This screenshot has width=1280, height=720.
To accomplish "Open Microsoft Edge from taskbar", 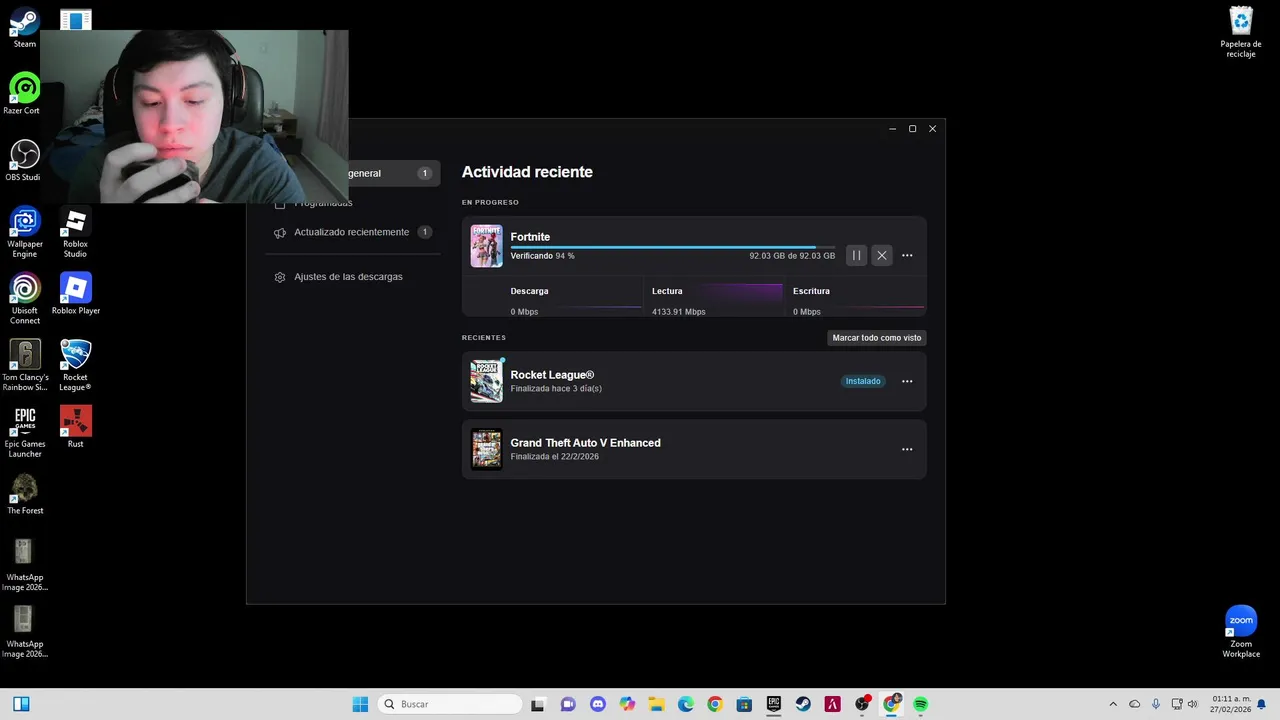I will (x=685, y=704).
